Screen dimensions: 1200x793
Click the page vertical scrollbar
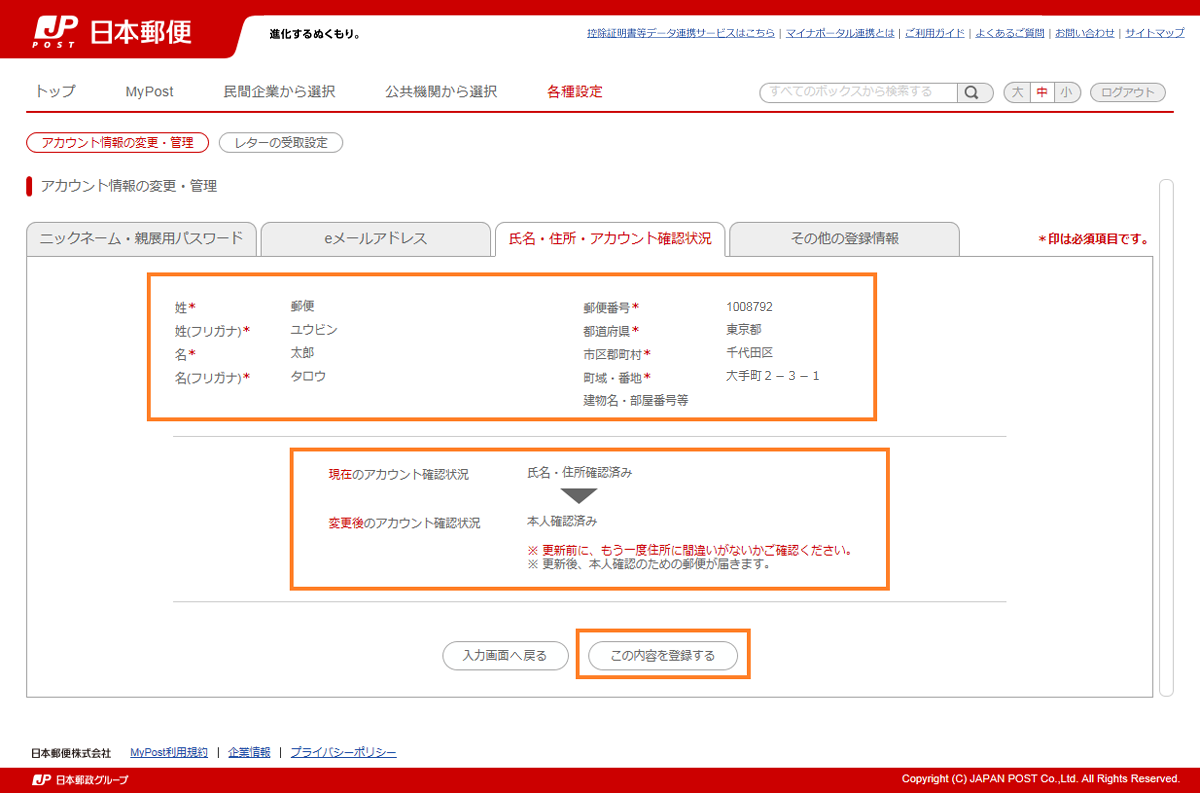click(1165, 438)
